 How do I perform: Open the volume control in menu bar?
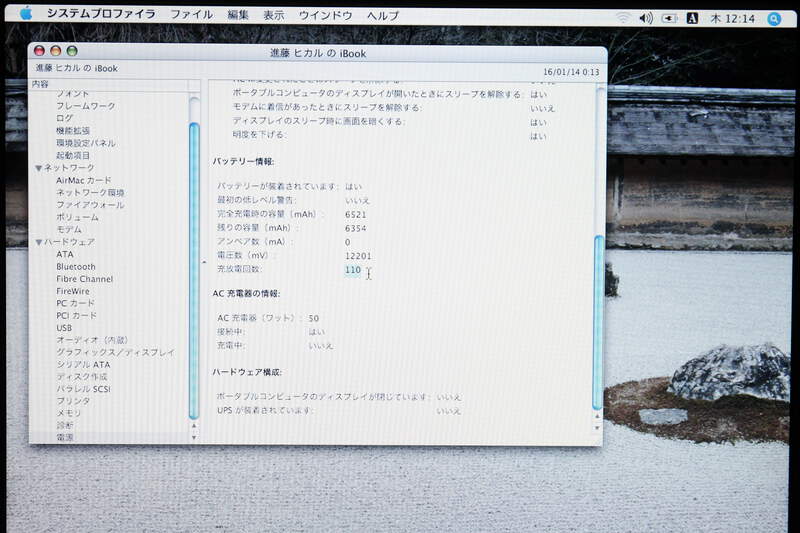coord(646,18)
